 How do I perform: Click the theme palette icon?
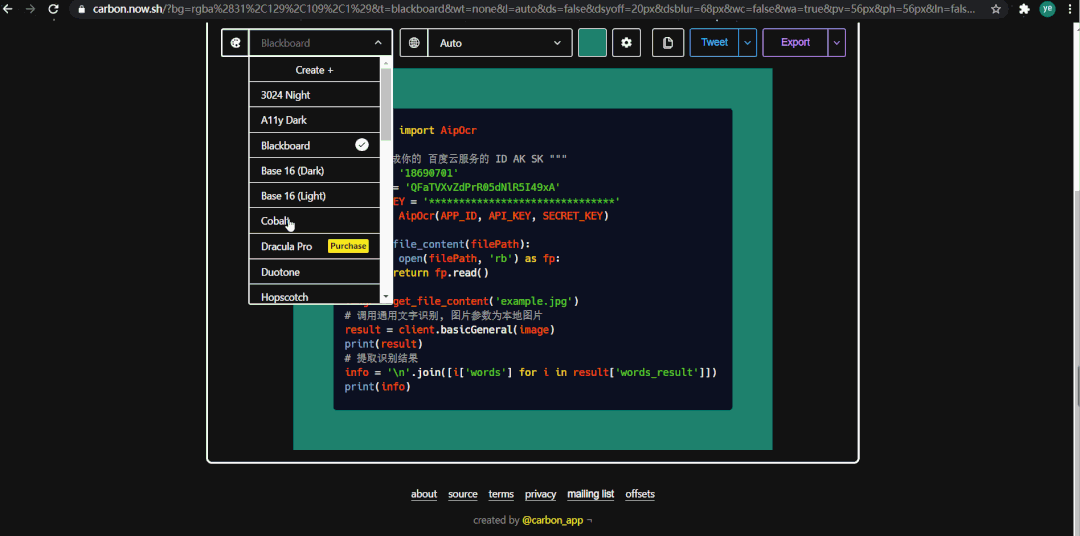pos(235,43)
